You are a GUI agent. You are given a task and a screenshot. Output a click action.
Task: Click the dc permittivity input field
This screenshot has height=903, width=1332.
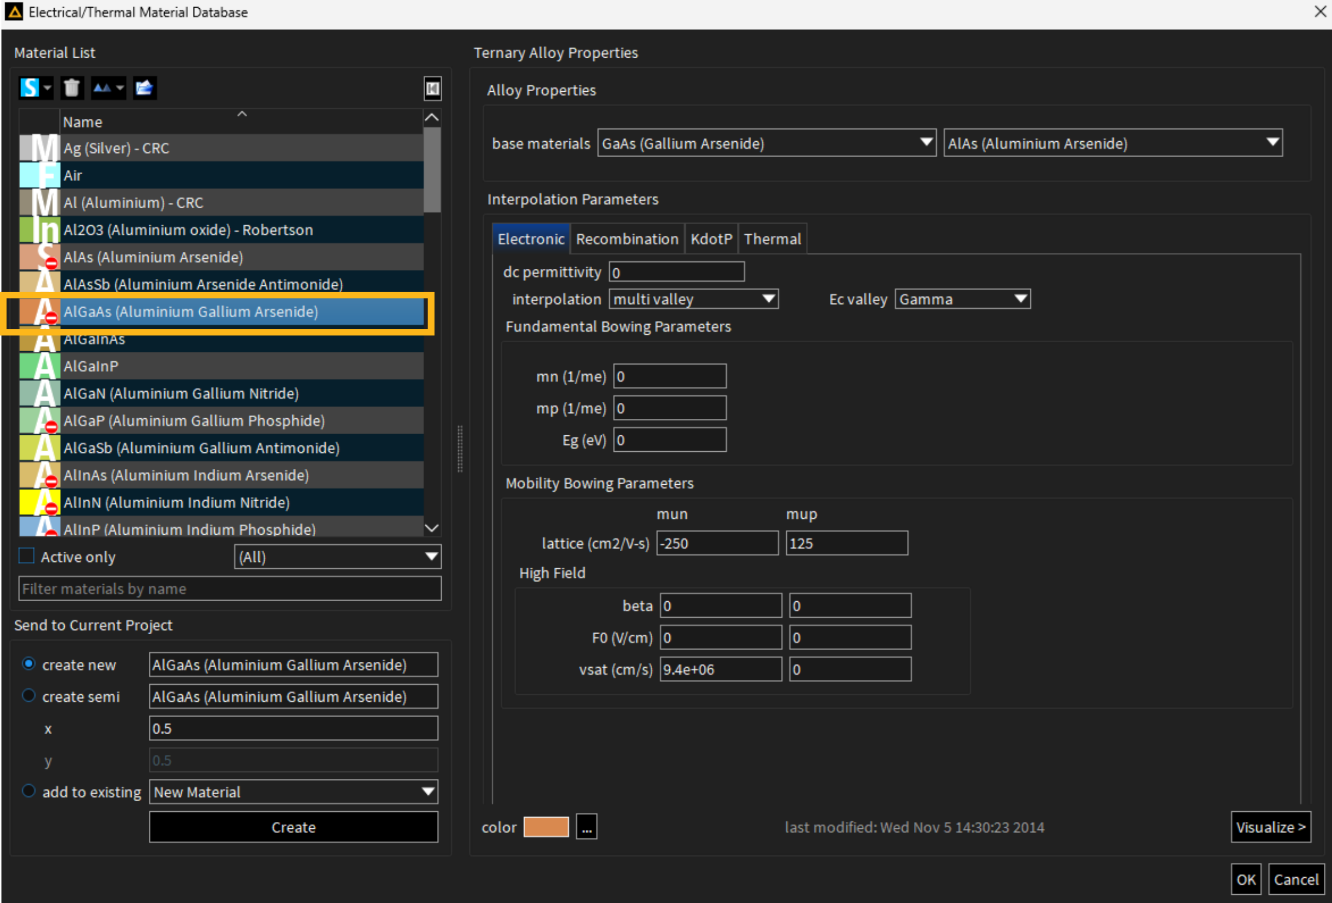677,272
